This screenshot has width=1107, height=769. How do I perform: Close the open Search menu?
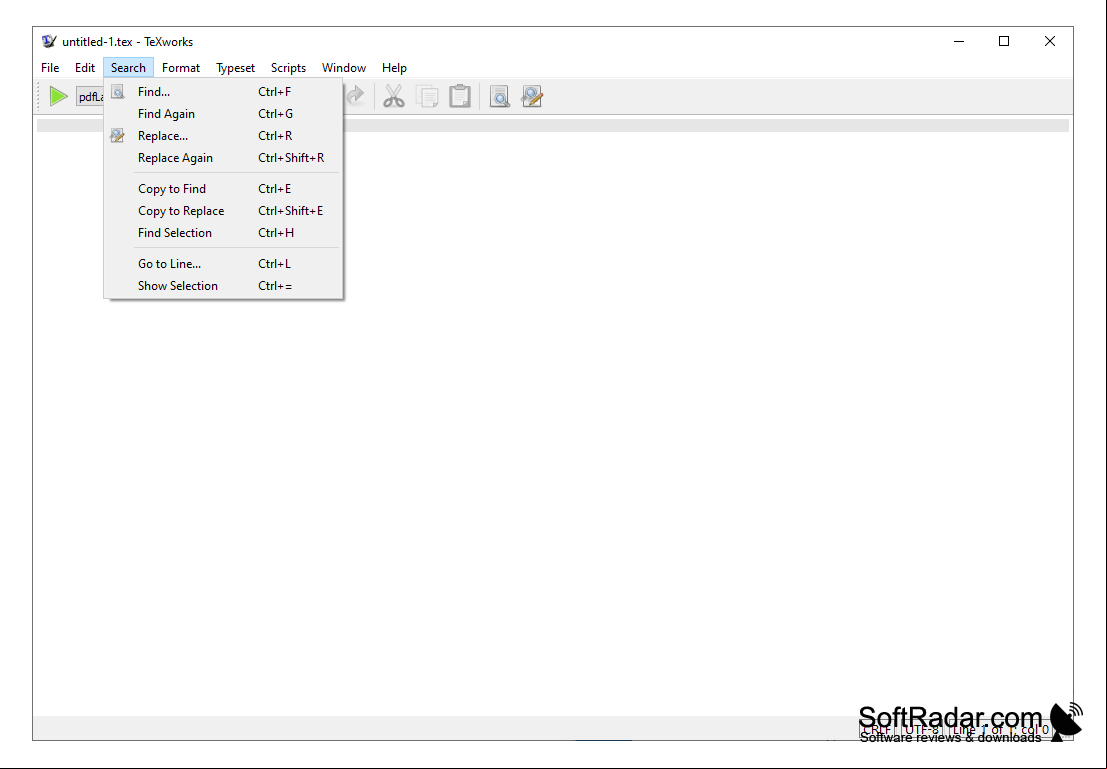[x=128, y=68]
